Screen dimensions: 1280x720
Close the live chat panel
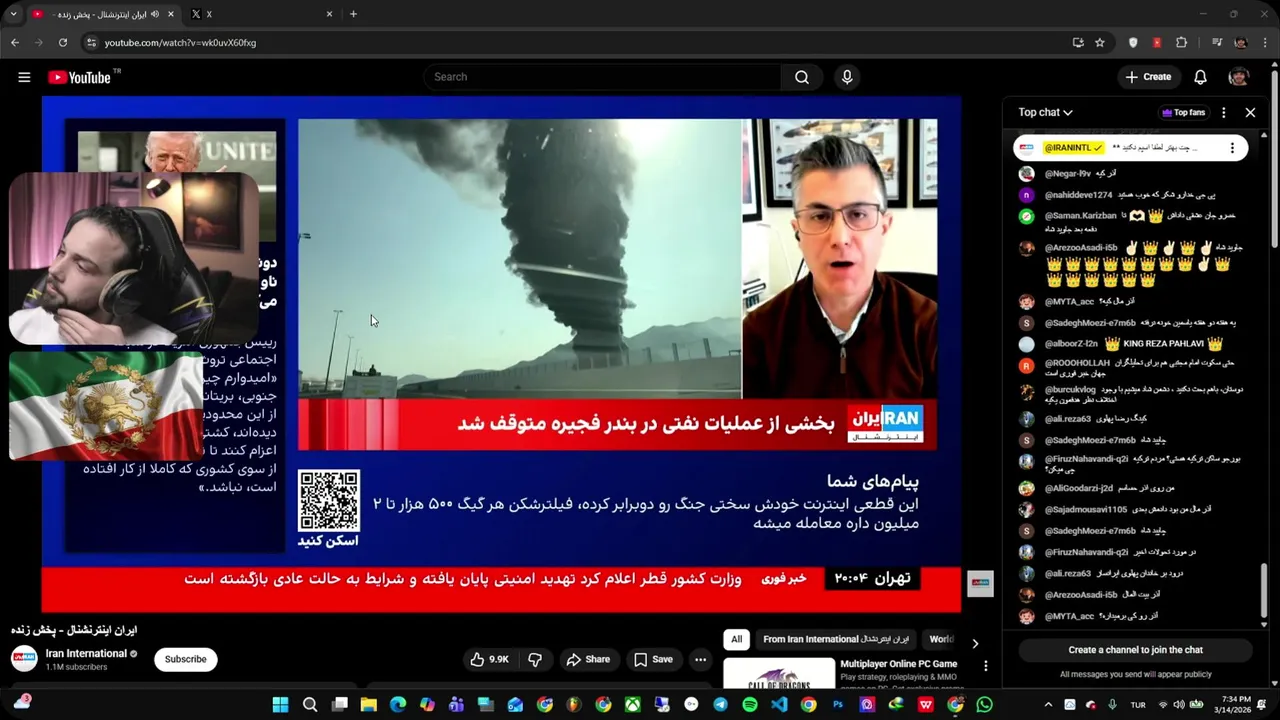(1250, 112)
